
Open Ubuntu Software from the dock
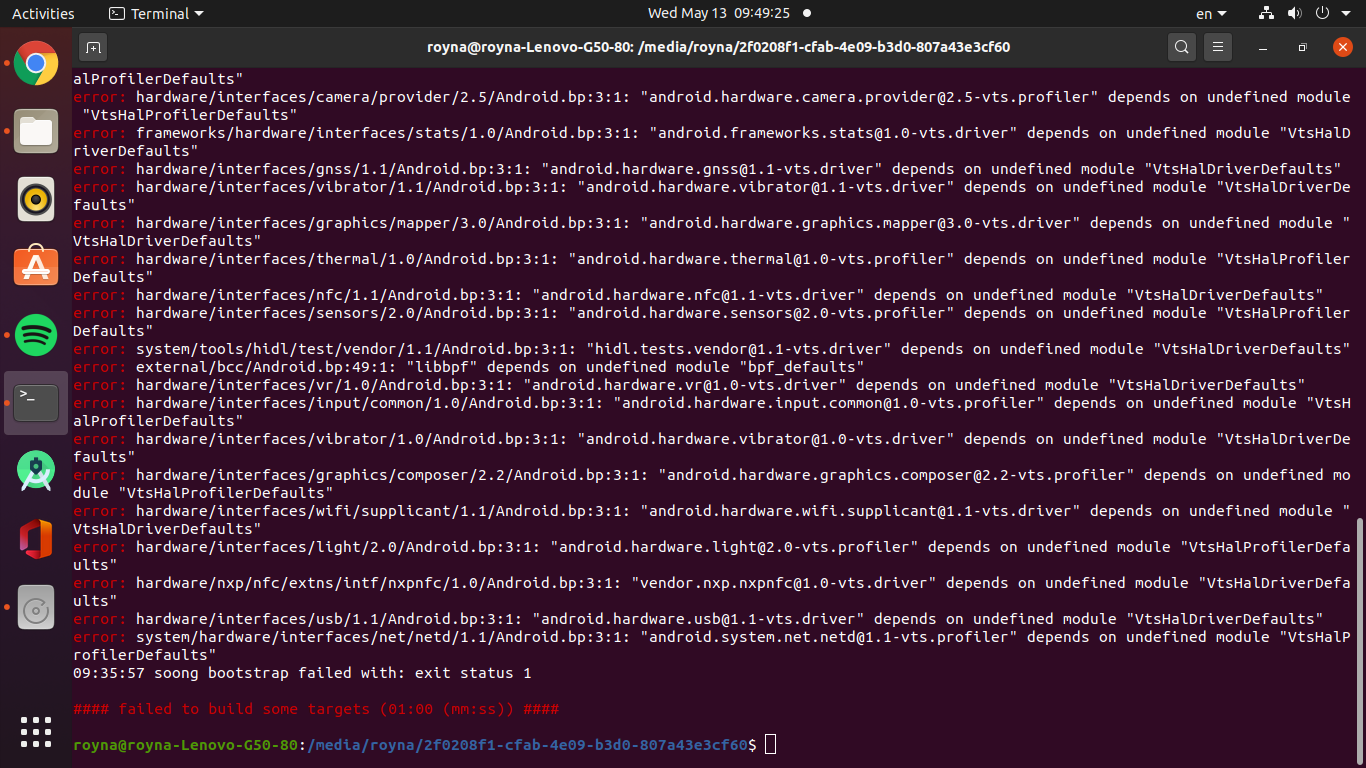[x=35, y=267]
